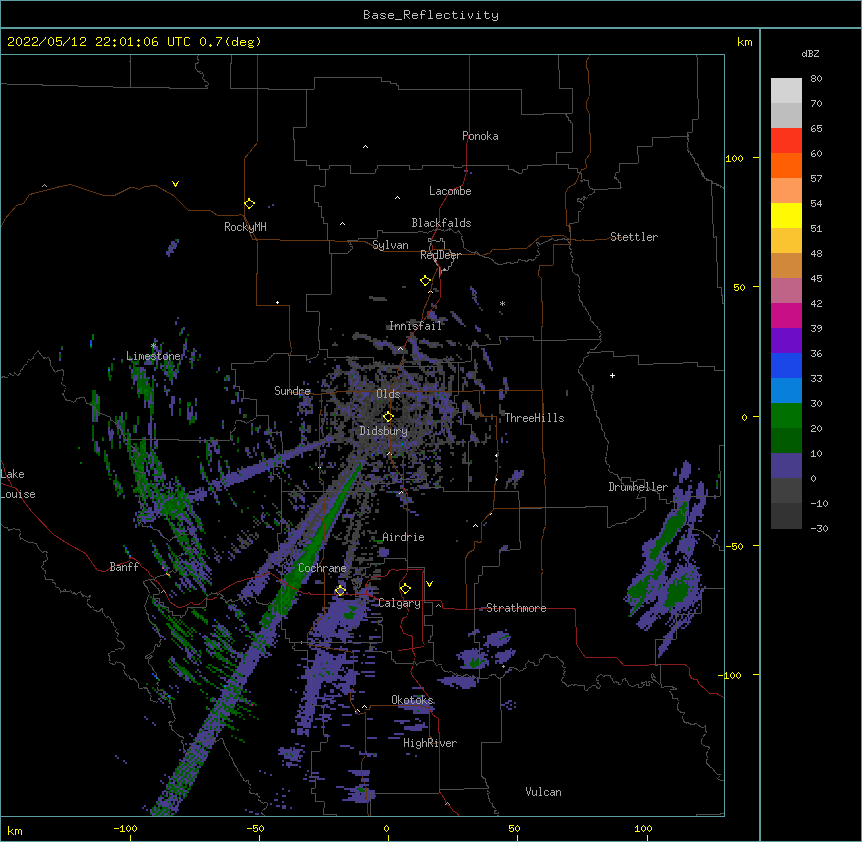The height and width of the screenshot is (842, 862).
Task: Click the Innisfail label
Action: coord(416,326)
